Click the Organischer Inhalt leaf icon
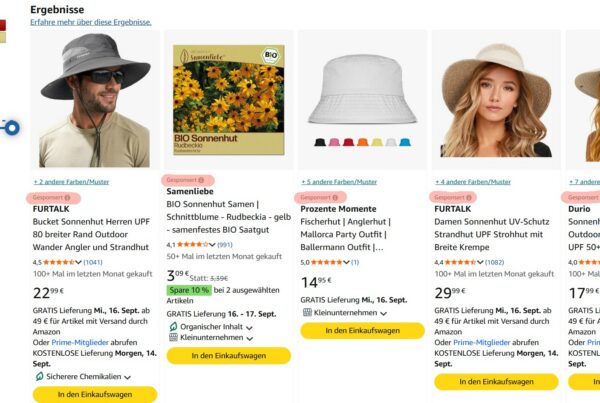Image resolution: width=600 pixels, height=403 pixels. (173, 327)
